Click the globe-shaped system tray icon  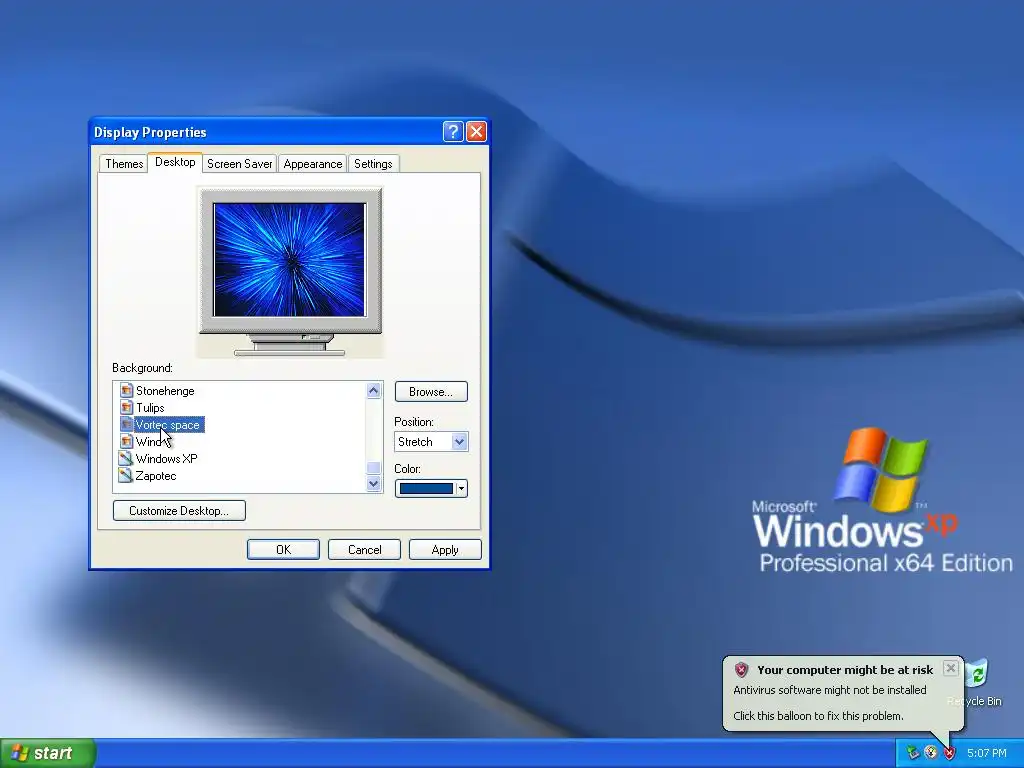tap(931, 753)
